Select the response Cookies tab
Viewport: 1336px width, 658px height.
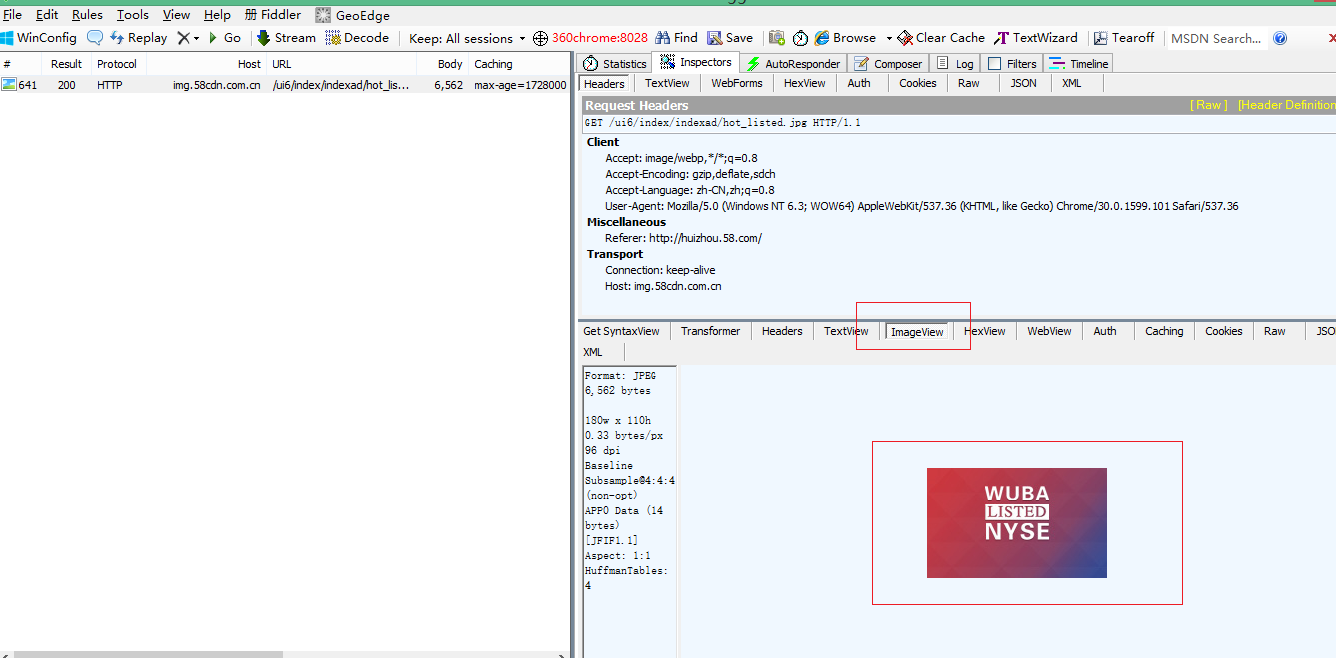coord(1224,331)
